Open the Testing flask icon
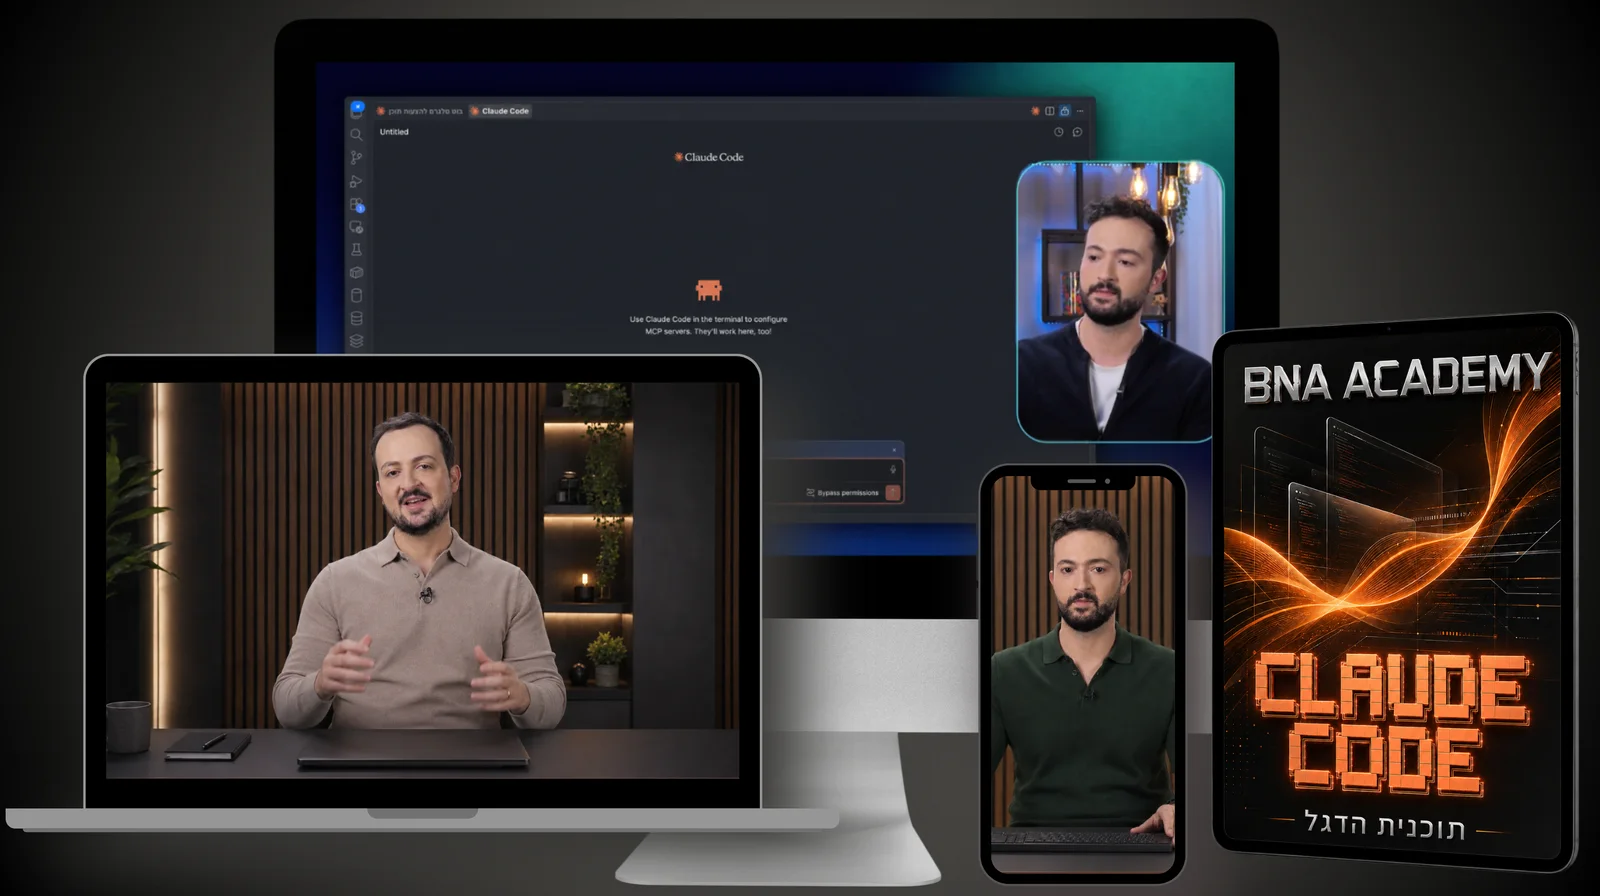Viewport: 1600px width, 896px height. click(356, 250)
